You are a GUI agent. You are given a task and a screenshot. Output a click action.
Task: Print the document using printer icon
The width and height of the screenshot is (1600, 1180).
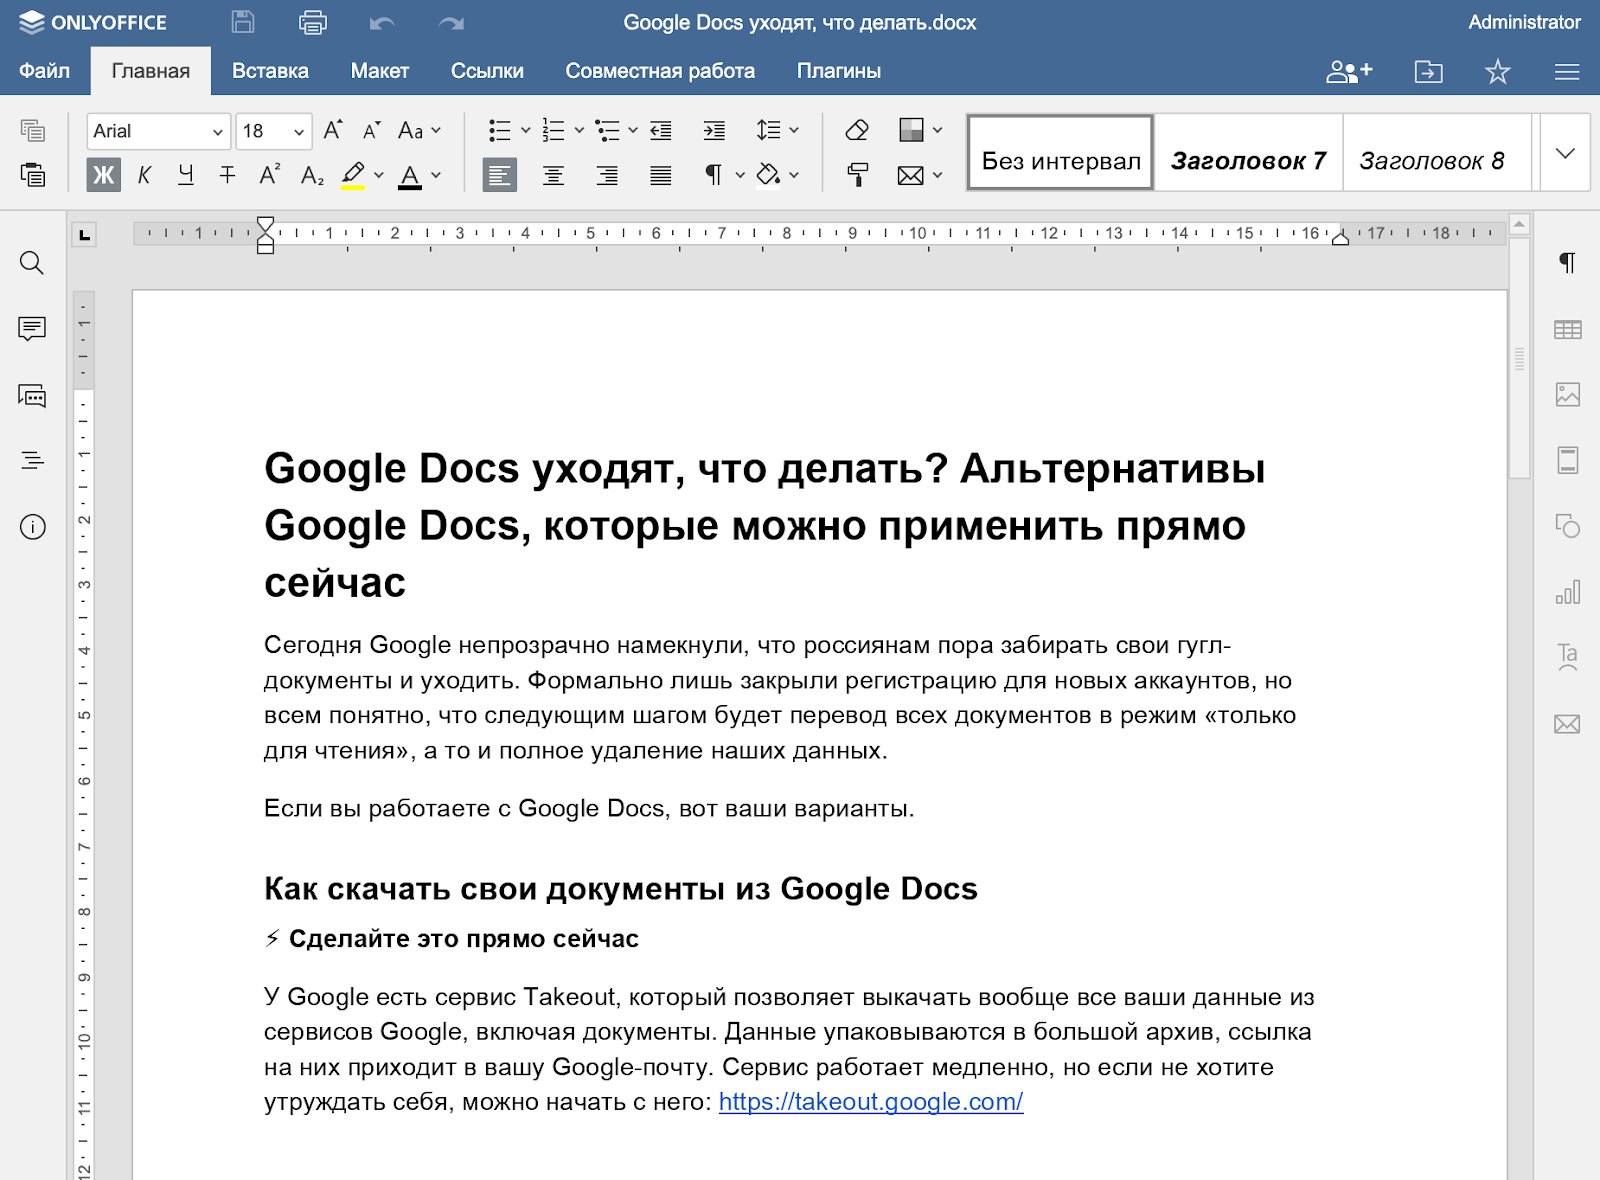[x=313, y=22]
